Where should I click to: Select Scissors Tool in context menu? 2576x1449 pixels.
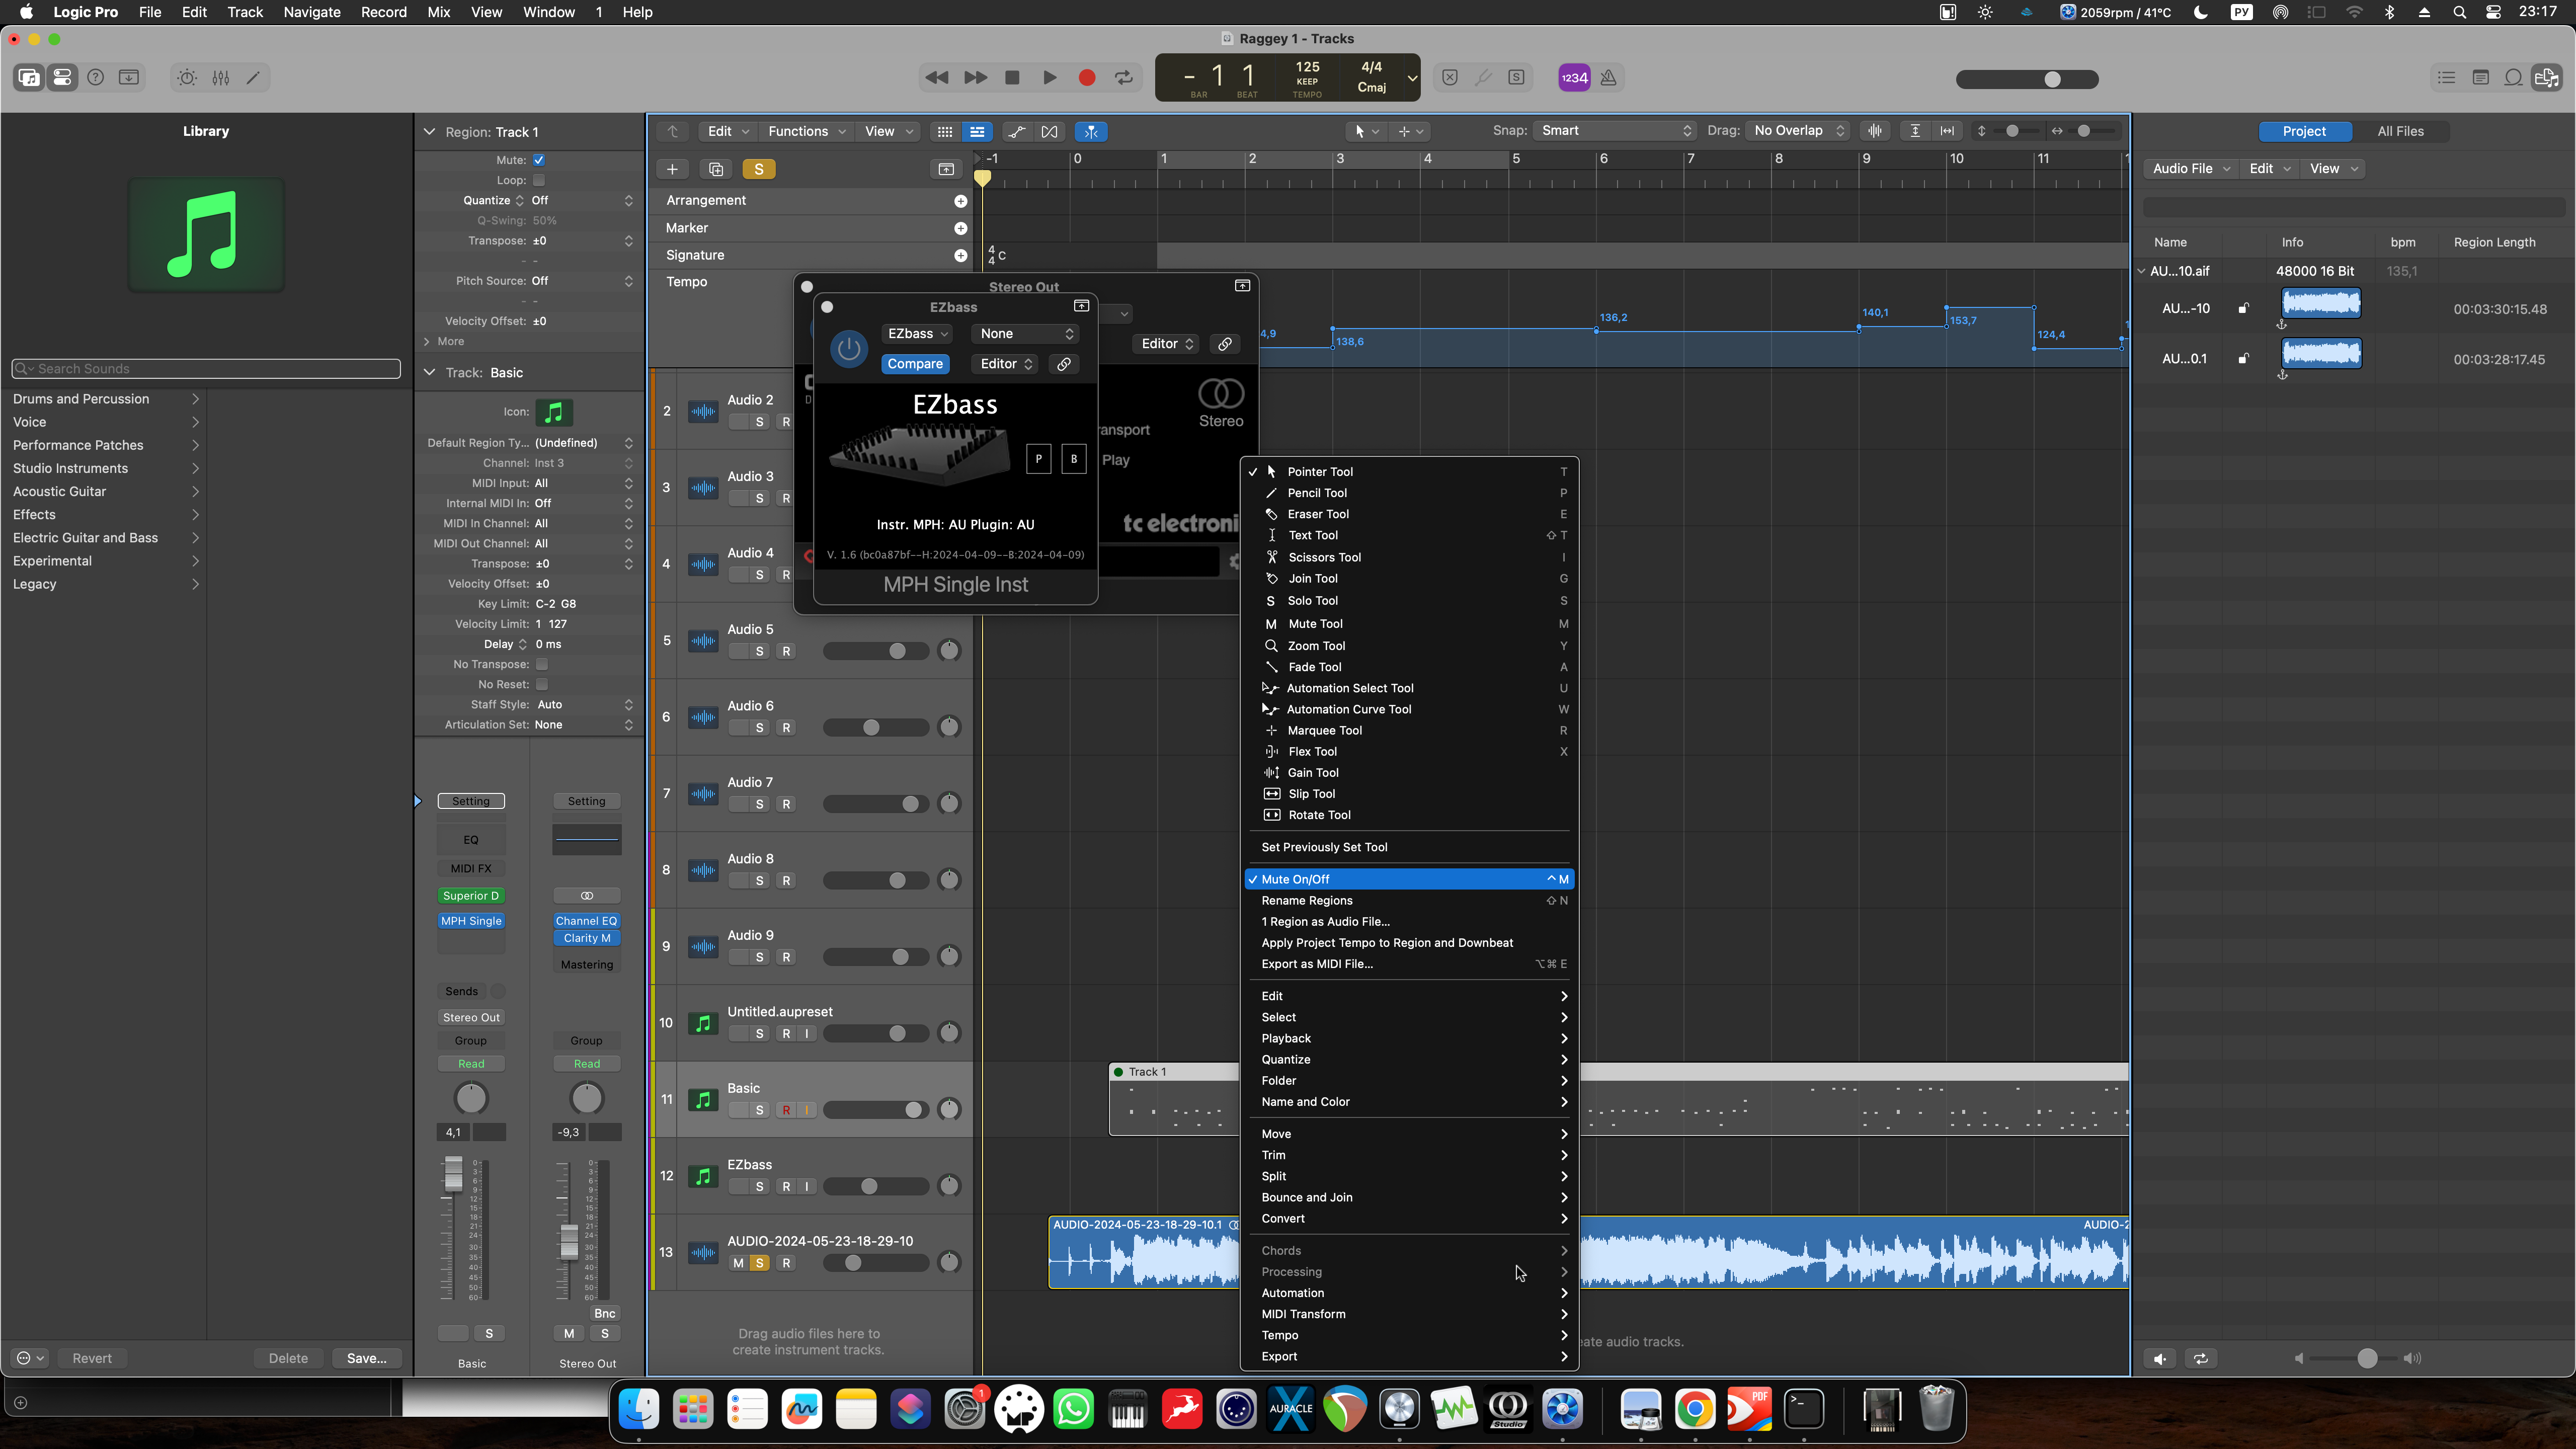[x=1410, y=557]
